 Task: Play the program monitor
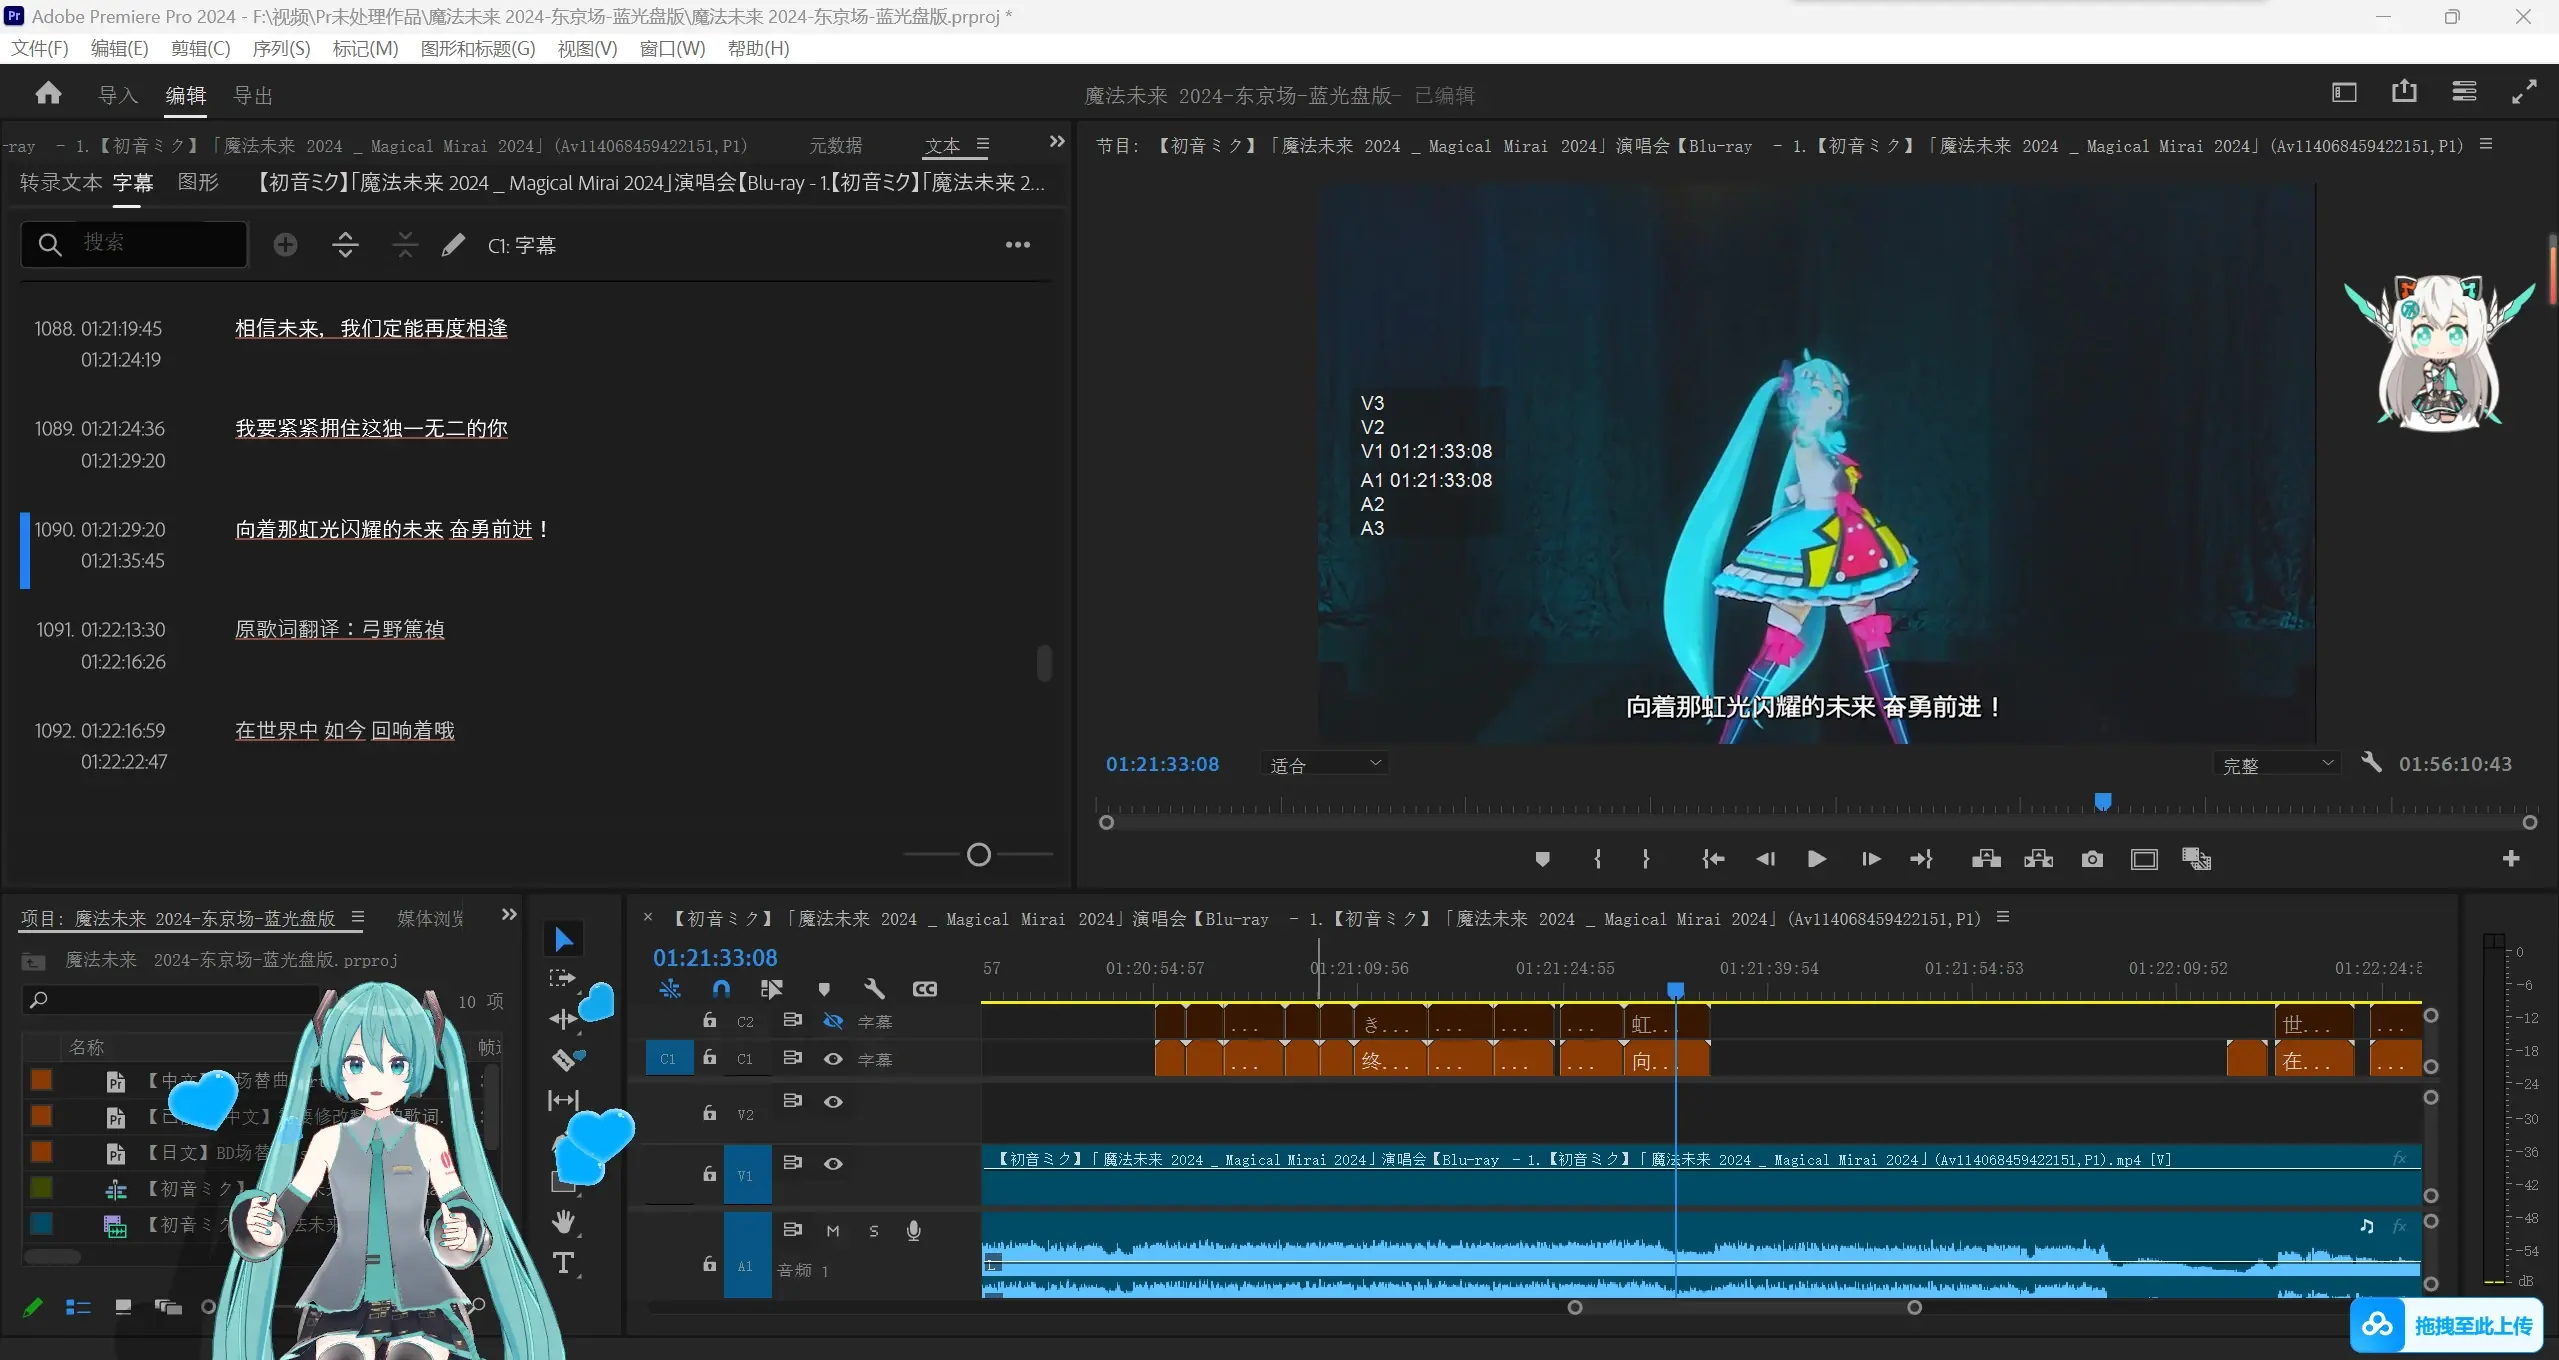coord(1817,859)
